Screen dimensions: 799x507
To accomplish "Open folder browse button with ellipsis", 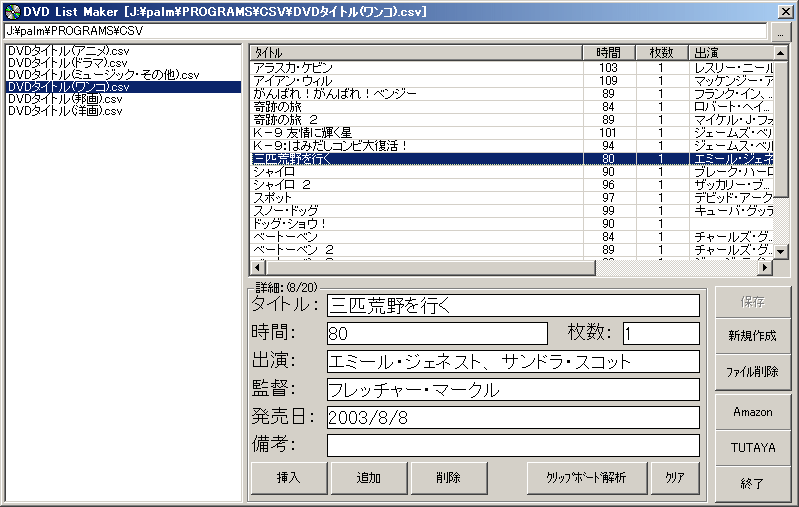I will coord(780,31).
